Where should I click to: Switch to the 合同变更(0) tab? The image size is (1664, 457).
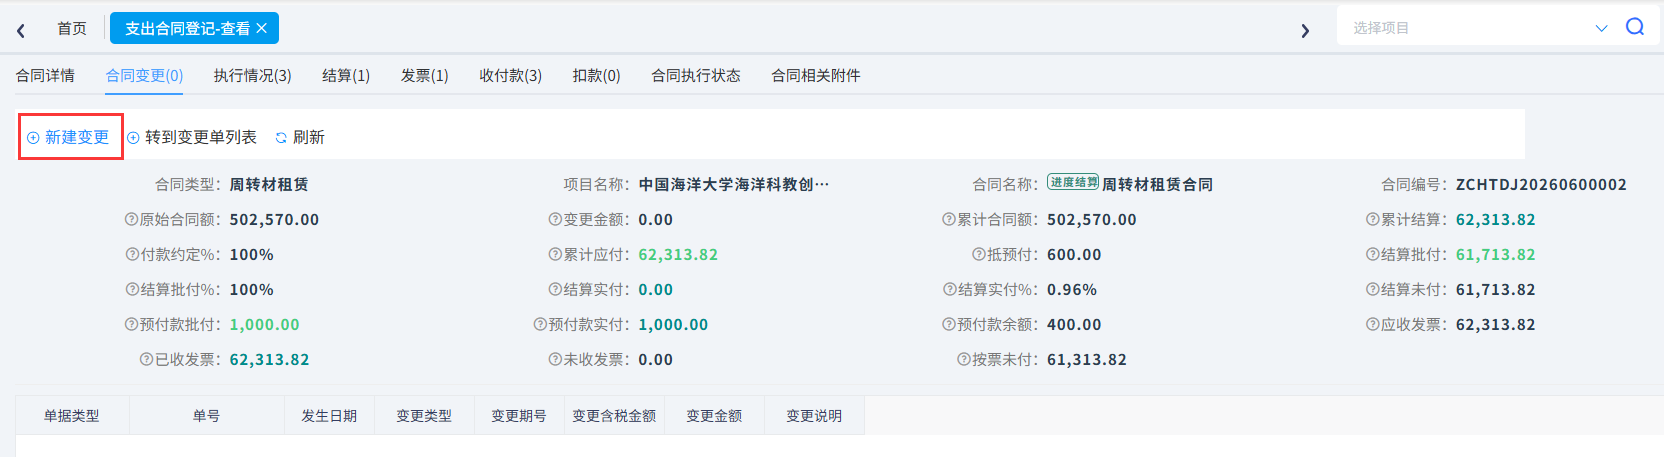pyautogui.click(x=144, y=75)
